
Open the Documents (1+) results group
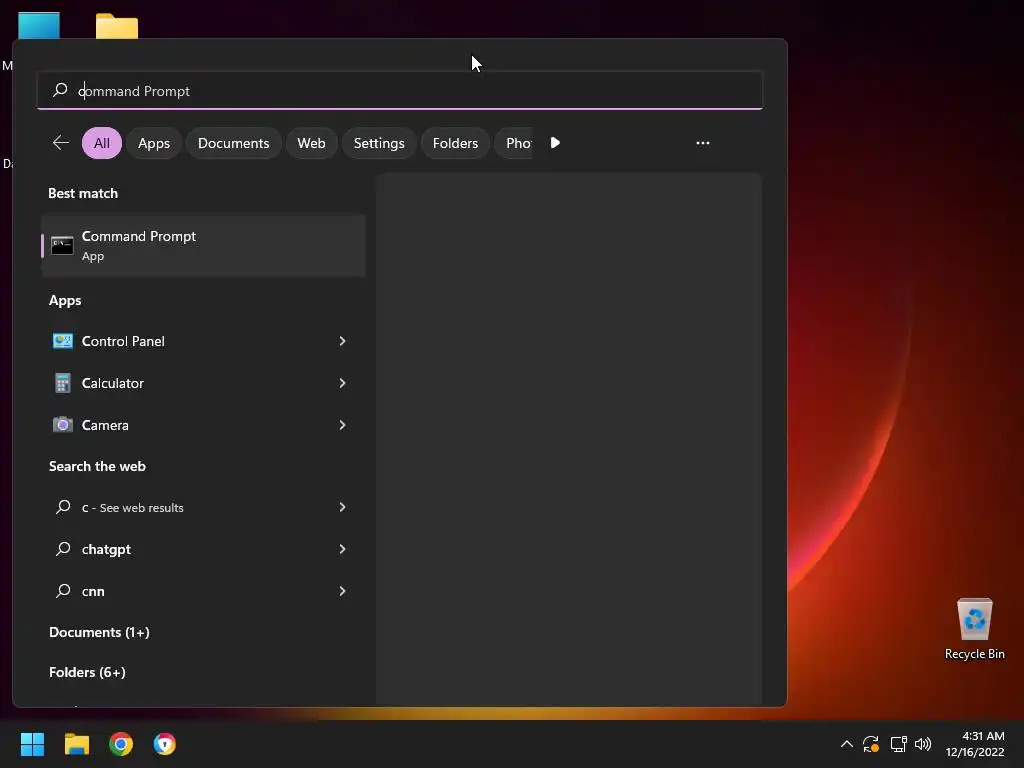tap(99, 632)
